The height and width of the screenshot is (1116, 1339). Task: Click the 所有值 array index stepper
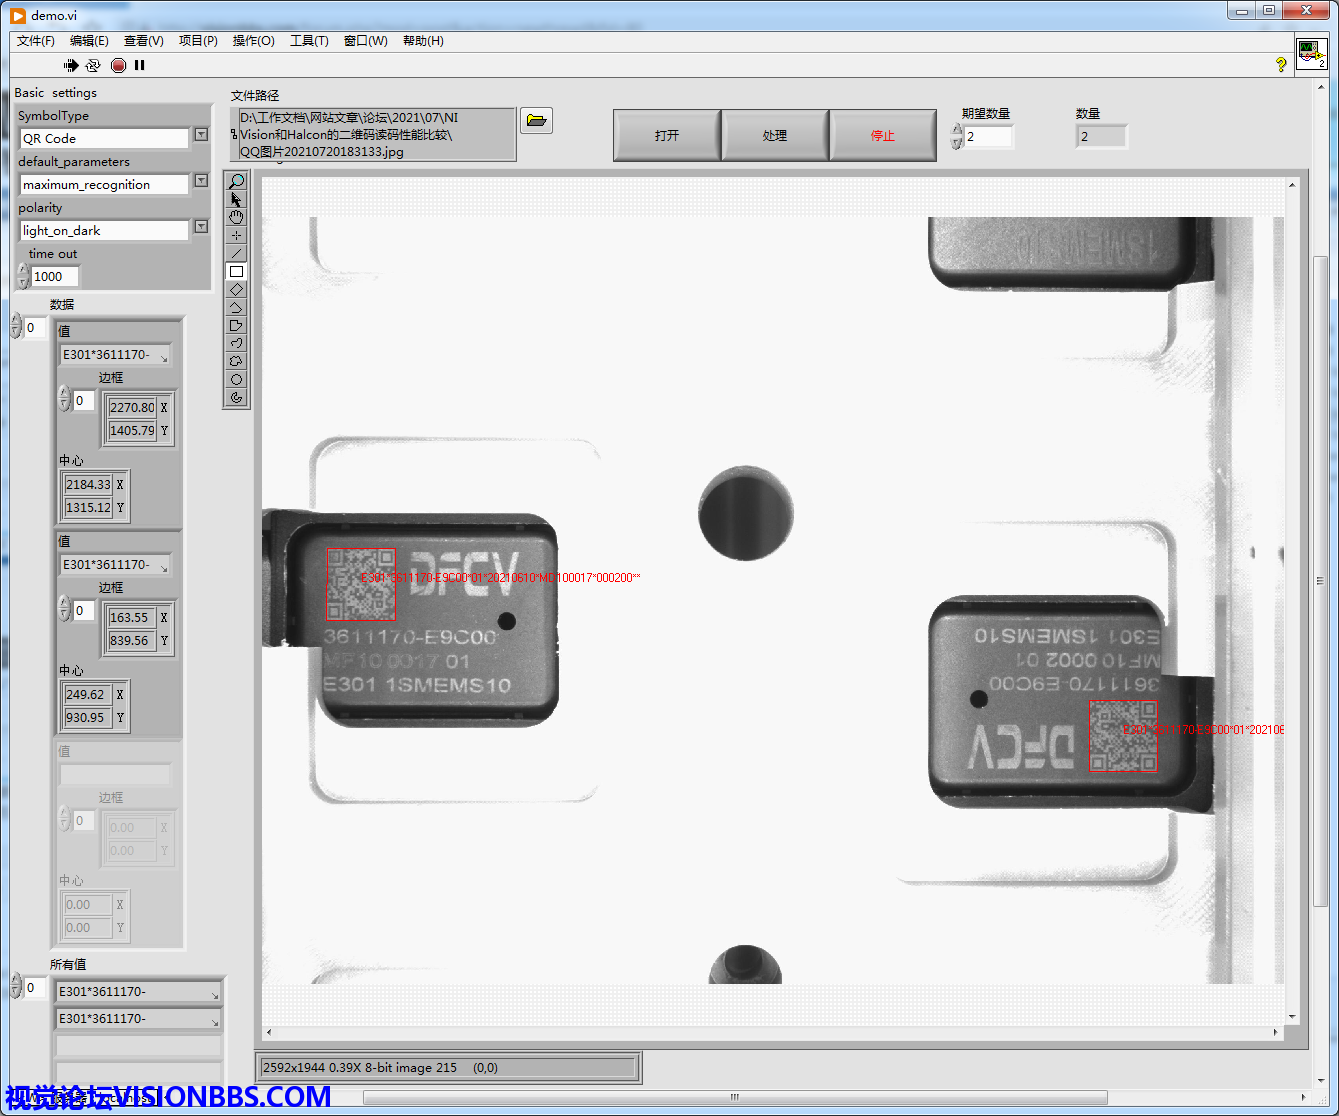click(16, 986)
